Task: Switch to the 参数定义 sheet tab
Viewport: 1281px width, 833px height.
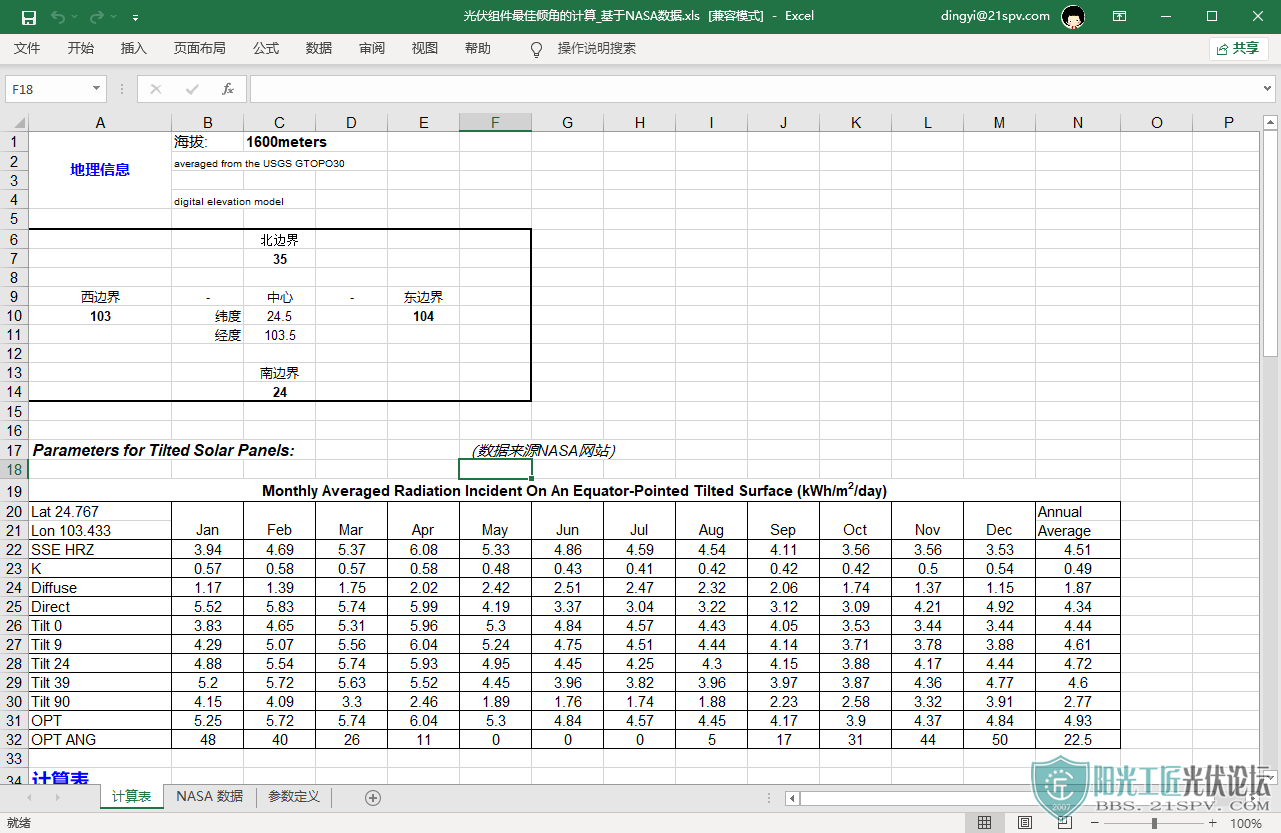Action: tap(294, 797)
